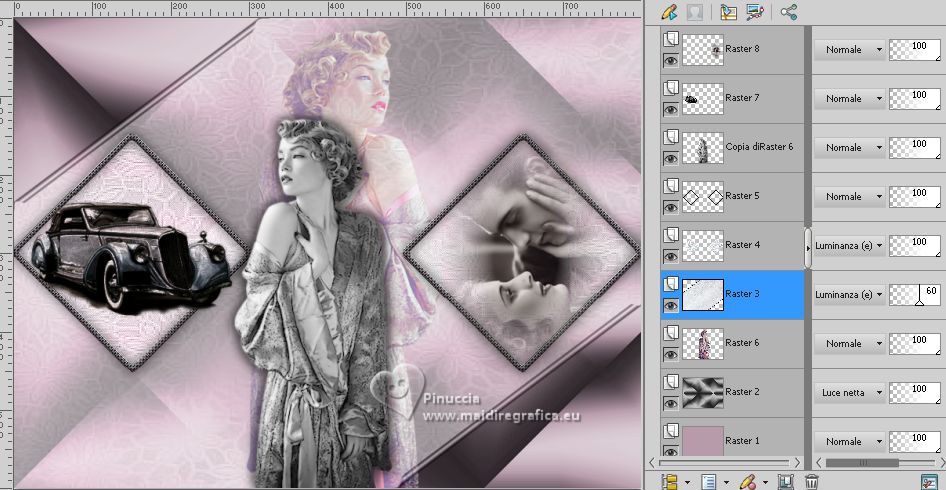Click the monitor with brush preview icon

(x=754, y=12)
